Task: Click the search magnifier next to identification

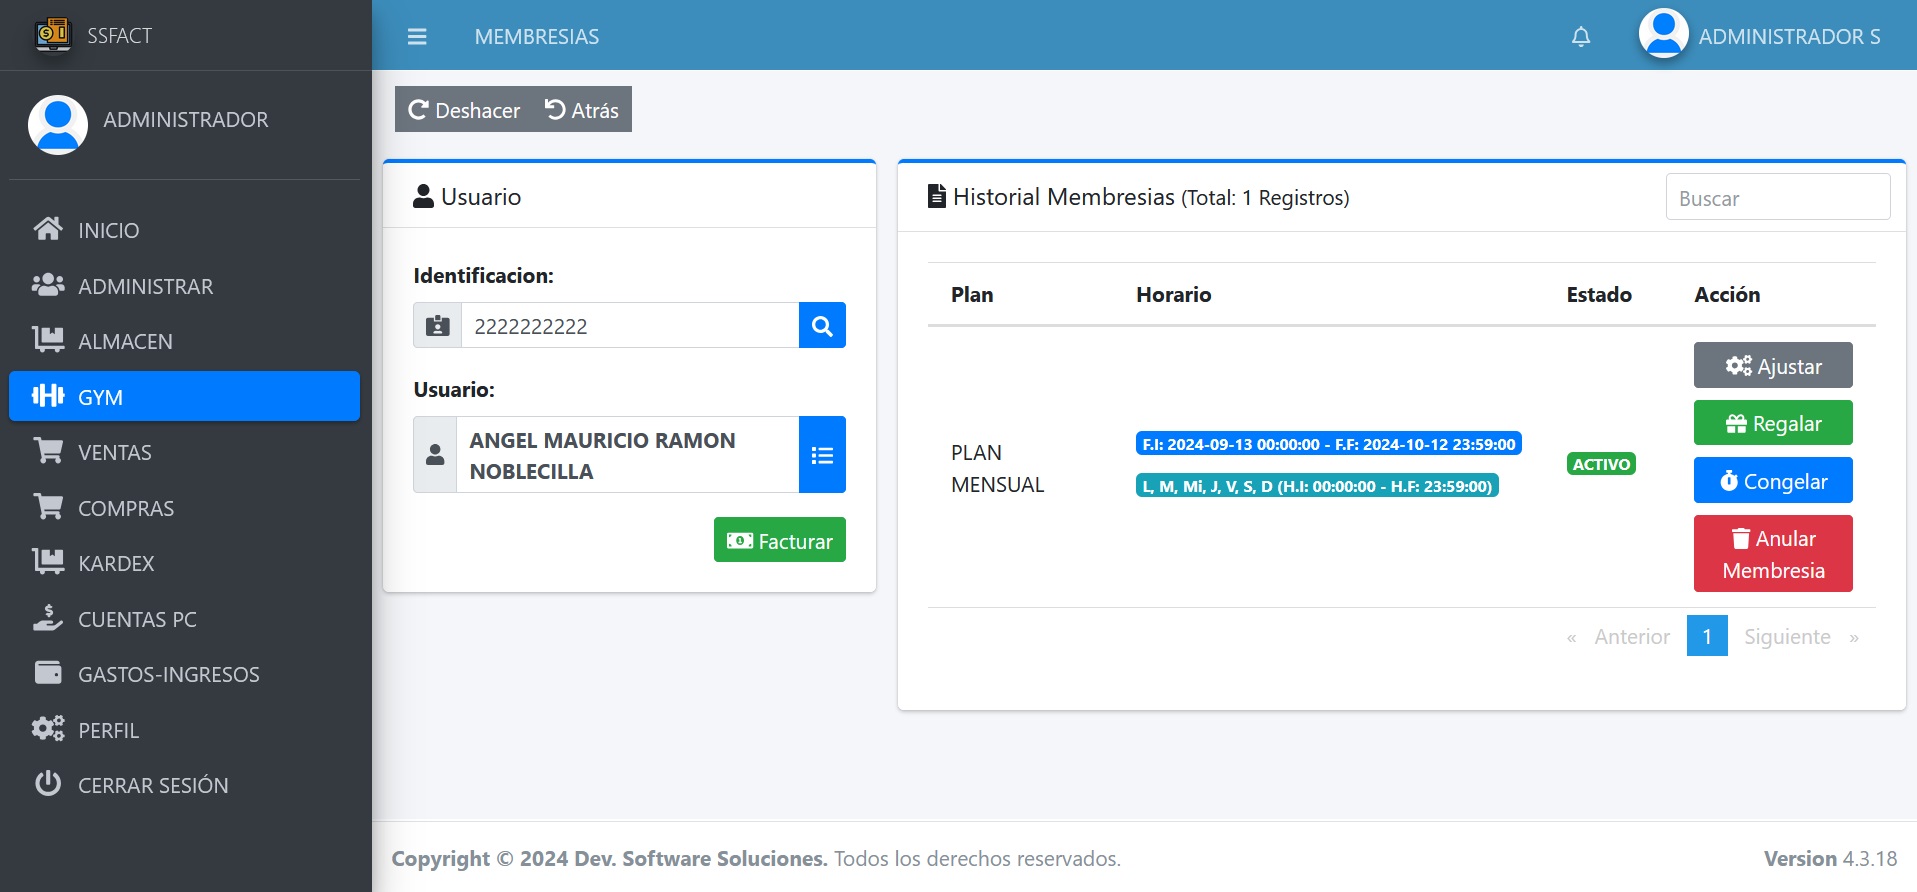Action: pyautogui.click(x=822, y=326)
